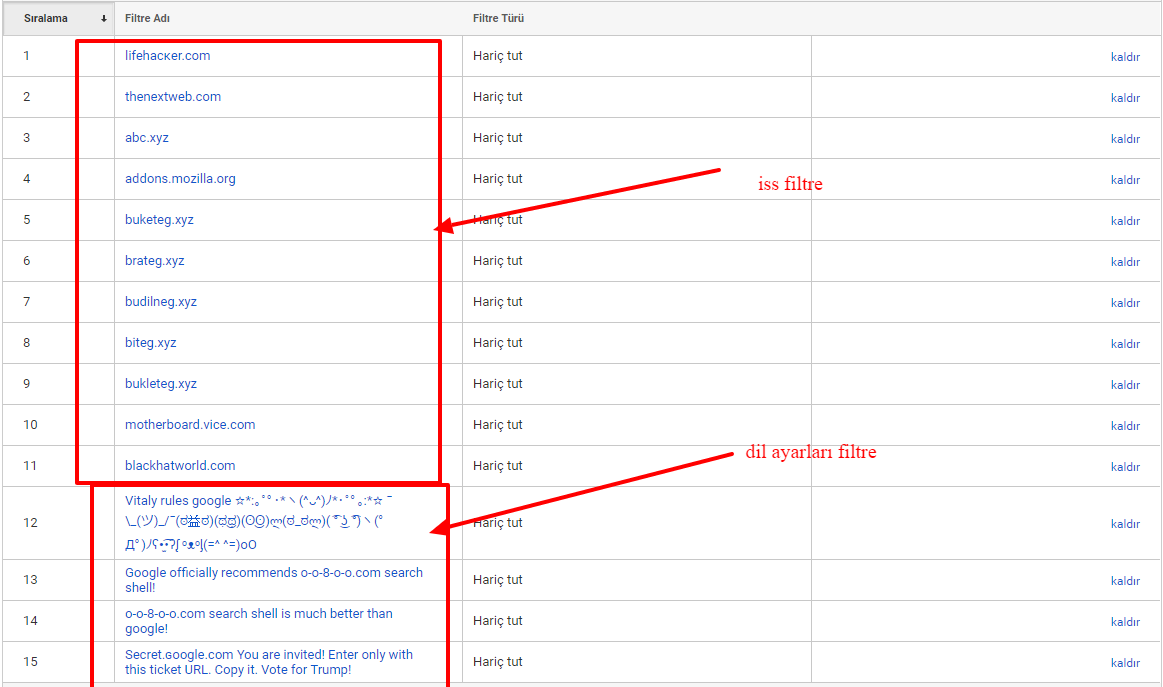Click kaldır in row 12 Vitaly filter
1163x687 pixels.
coord(1125,524)
